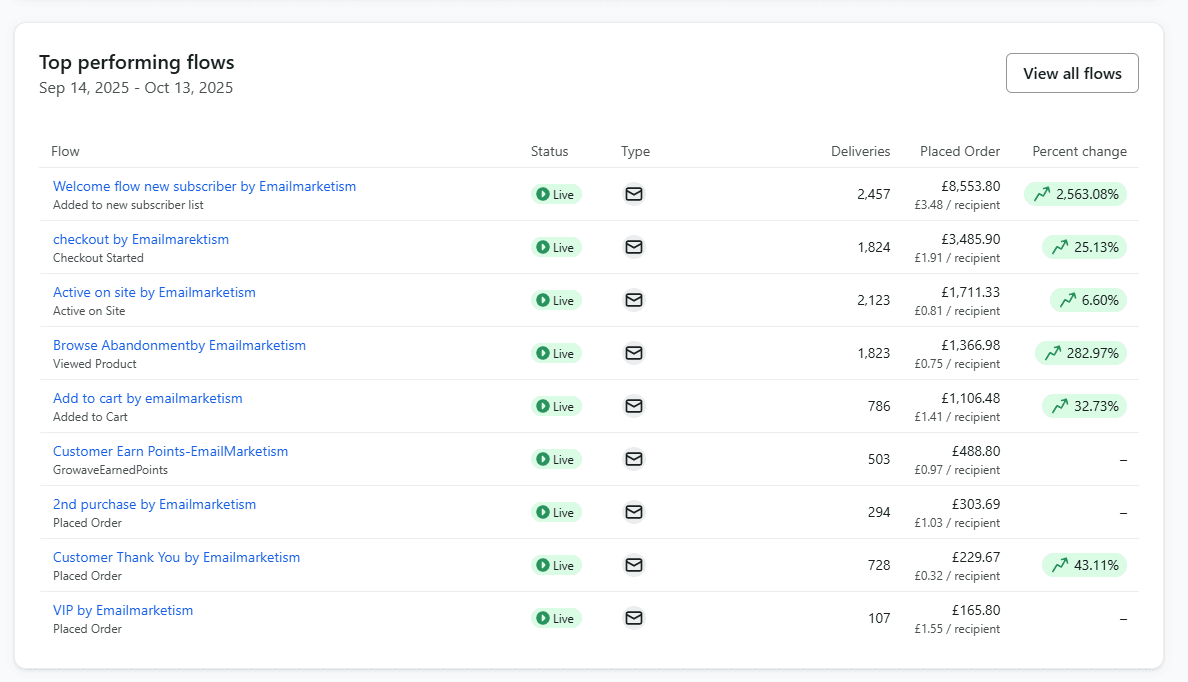Click trend arrow icon beside 43.11% change
Viewport: 1188px width, 682px height.
pos(1059,565)
